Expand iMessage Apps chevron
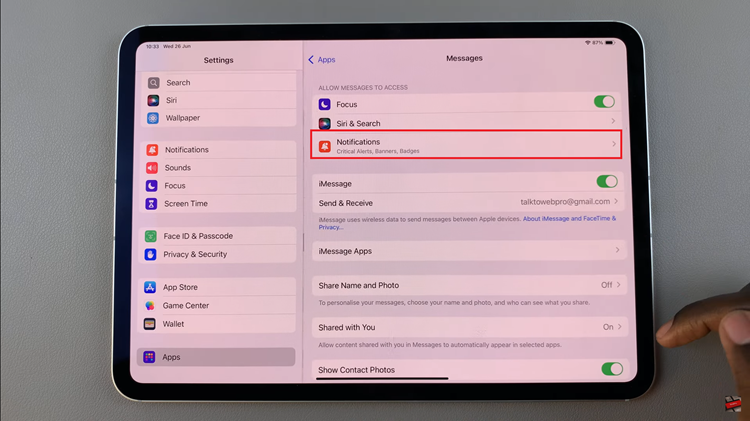This screenshot has width=750, height=421. click(618, 250)
